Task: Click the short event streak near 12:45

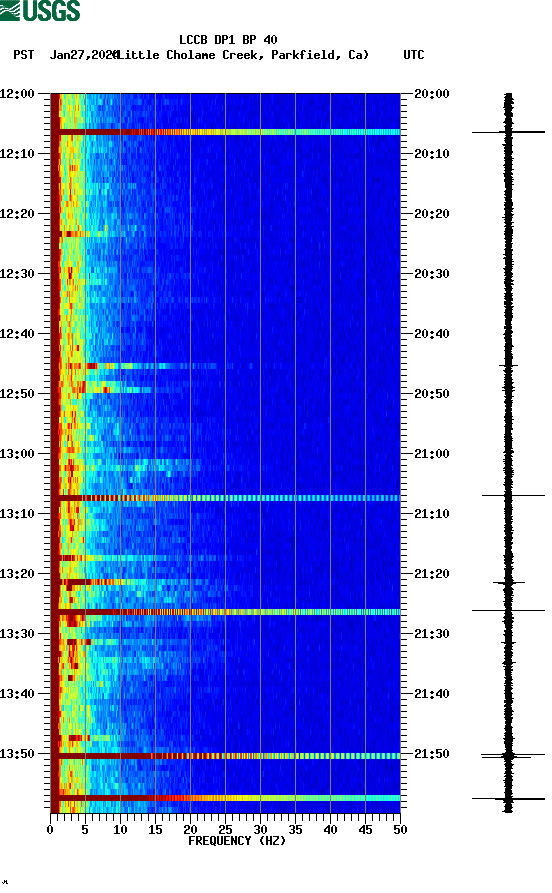Action: point(140,366)
